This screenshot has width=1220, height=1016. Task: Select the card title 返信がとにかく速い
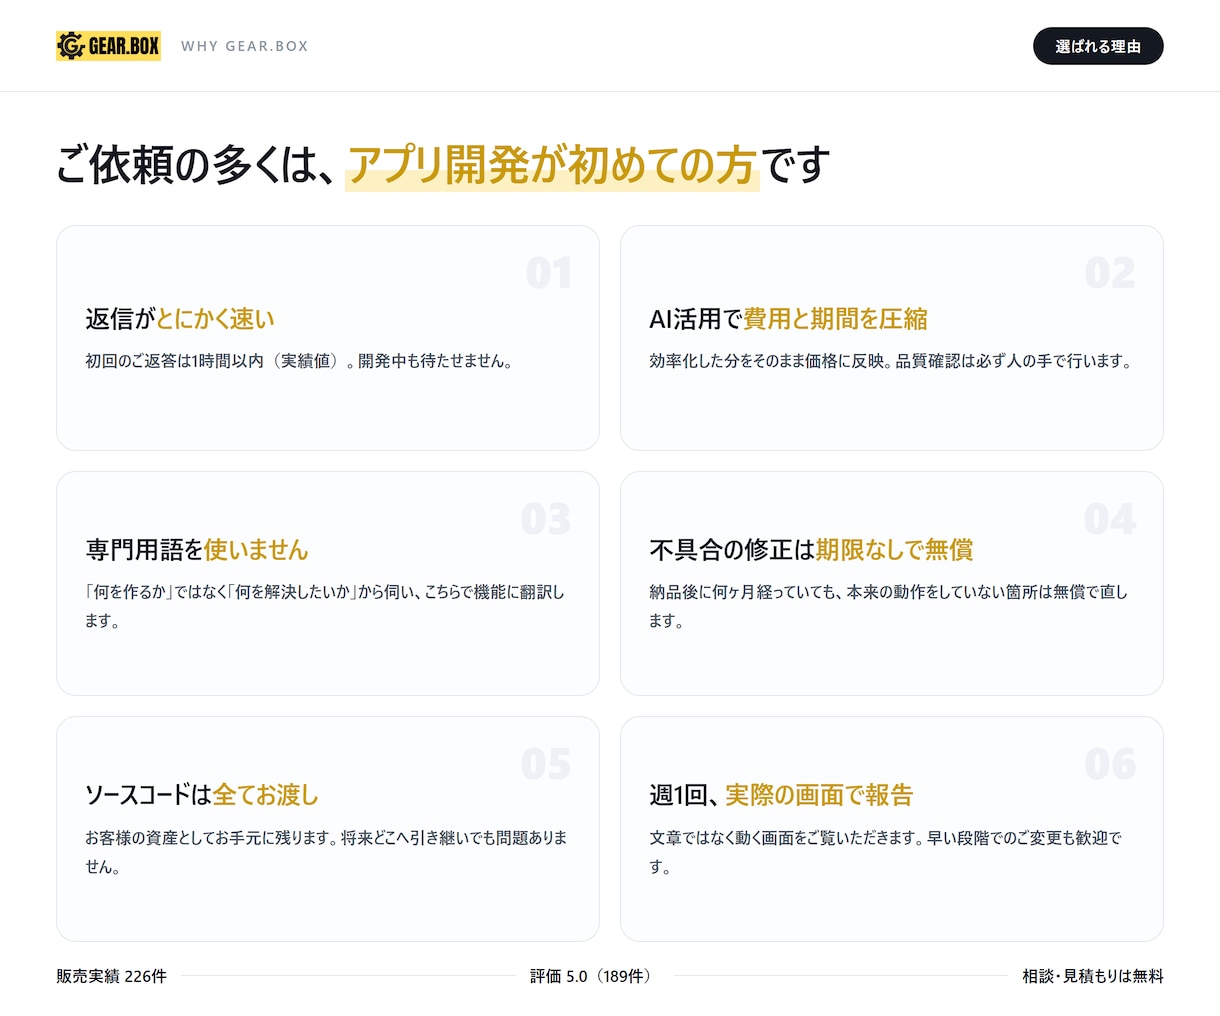(x=180, y=319)
